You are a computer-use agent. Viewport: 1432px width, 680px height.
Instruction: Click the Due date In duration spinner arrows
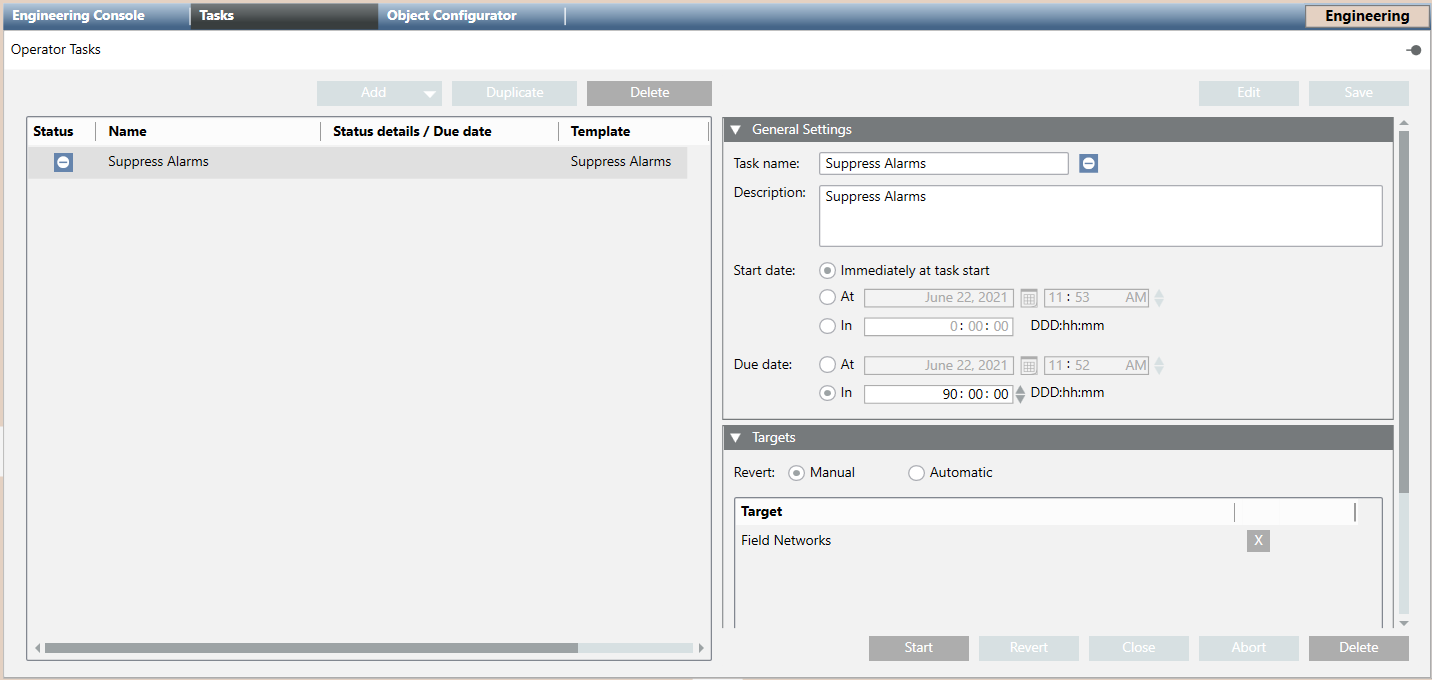[x=1020, y=394]
